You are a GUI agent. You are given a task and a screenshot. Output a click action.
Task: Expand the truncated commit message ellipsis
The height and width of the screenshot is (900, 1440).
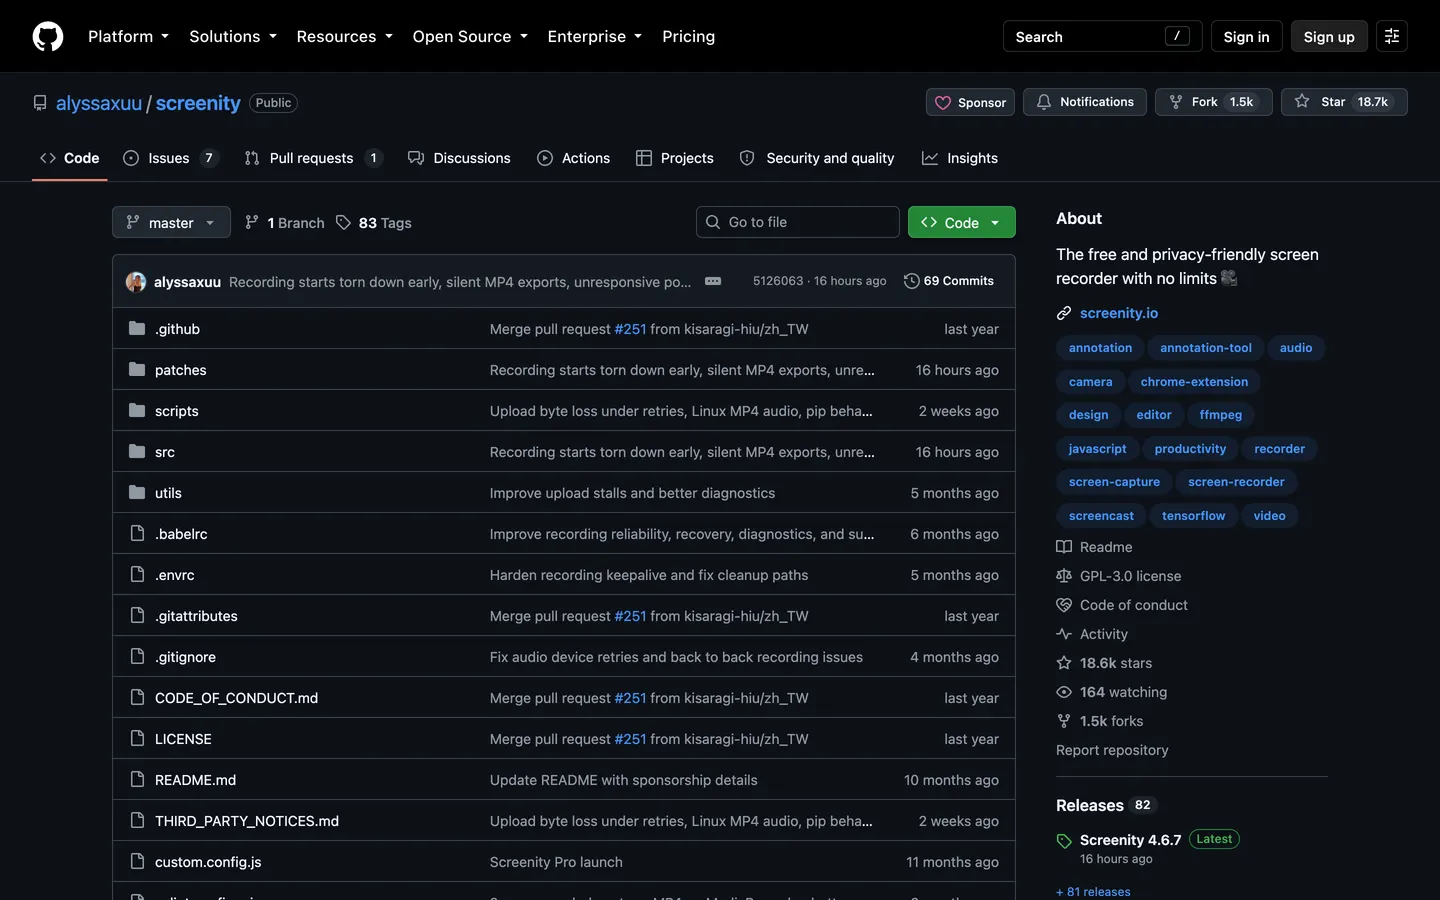(713, 281)
